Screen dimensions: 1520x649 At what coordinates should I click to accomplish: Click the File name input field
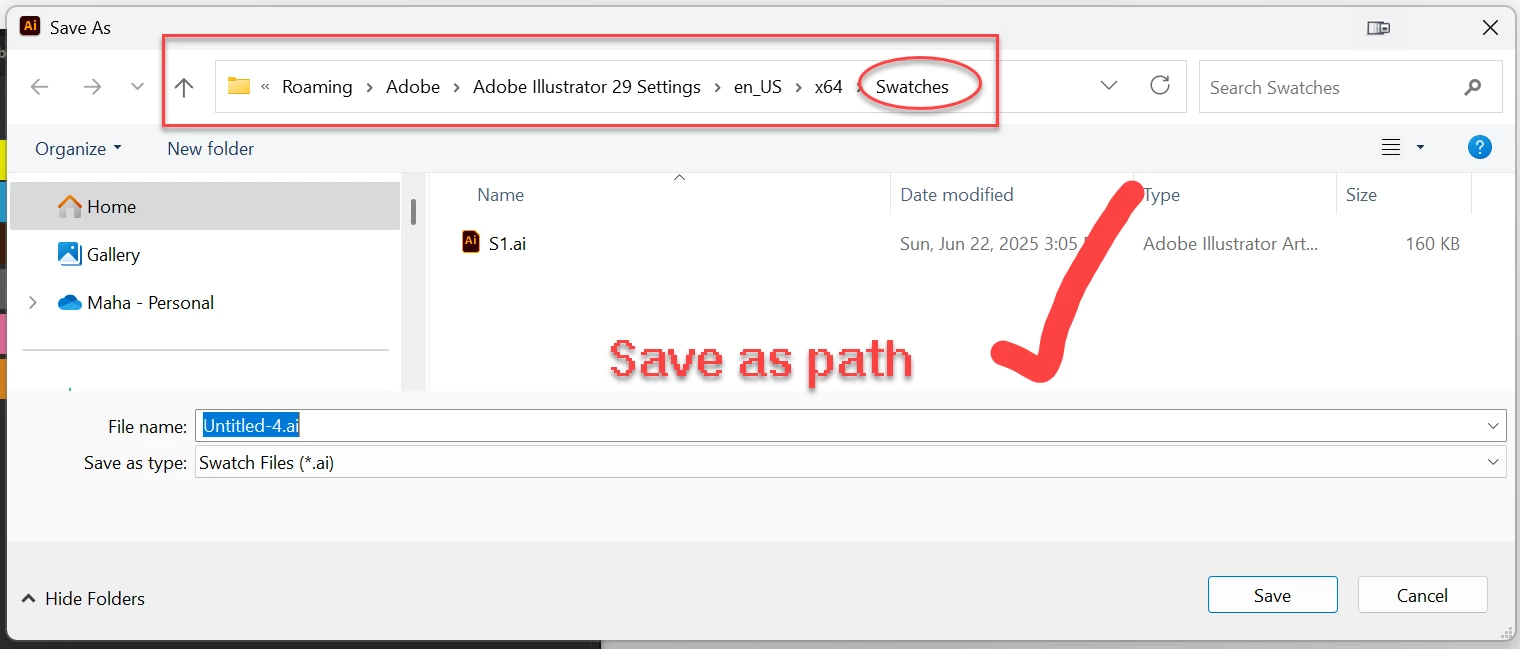click(850, 426)
